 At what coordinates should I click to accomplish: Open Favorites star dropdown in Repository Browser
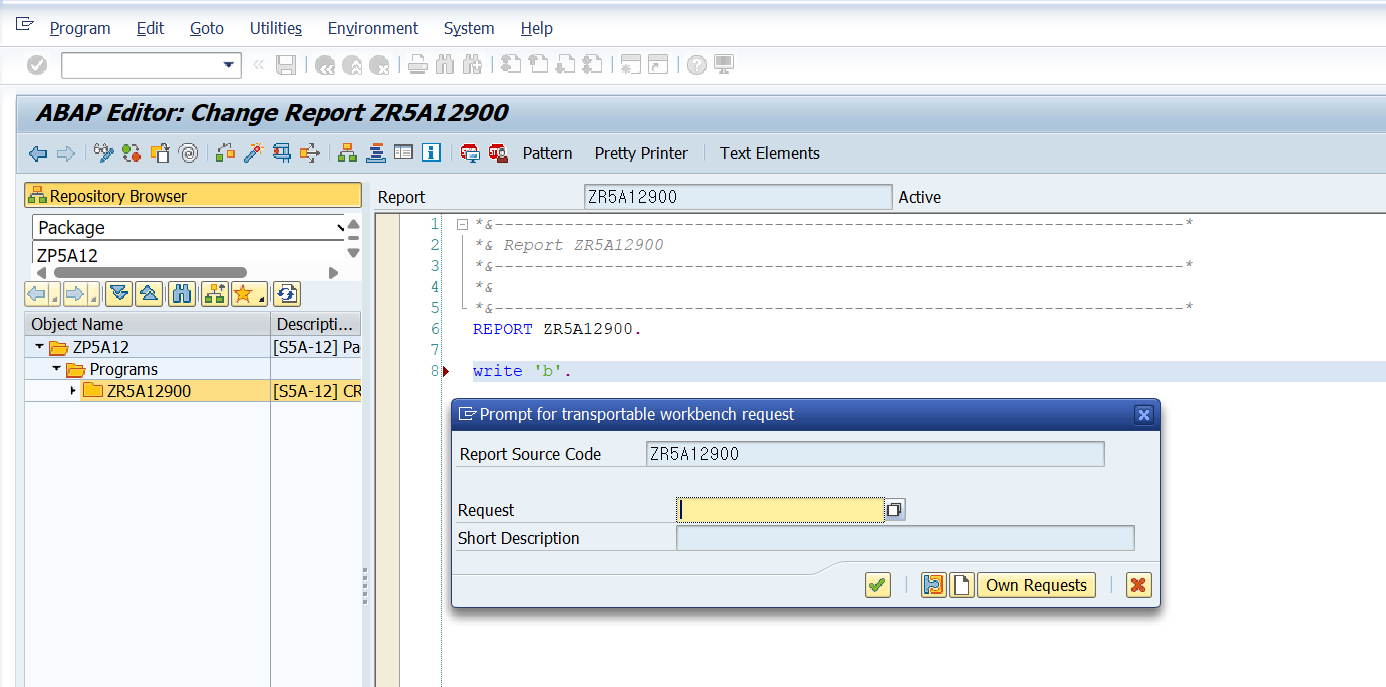click(x=249, y=294)
